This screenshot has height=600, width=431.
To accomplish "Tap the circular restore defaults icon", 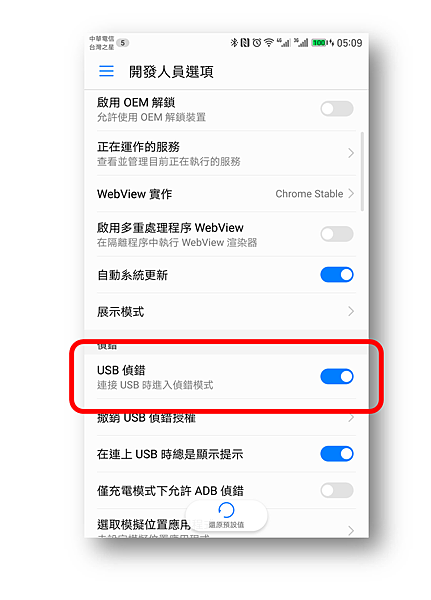I will 226,510.
